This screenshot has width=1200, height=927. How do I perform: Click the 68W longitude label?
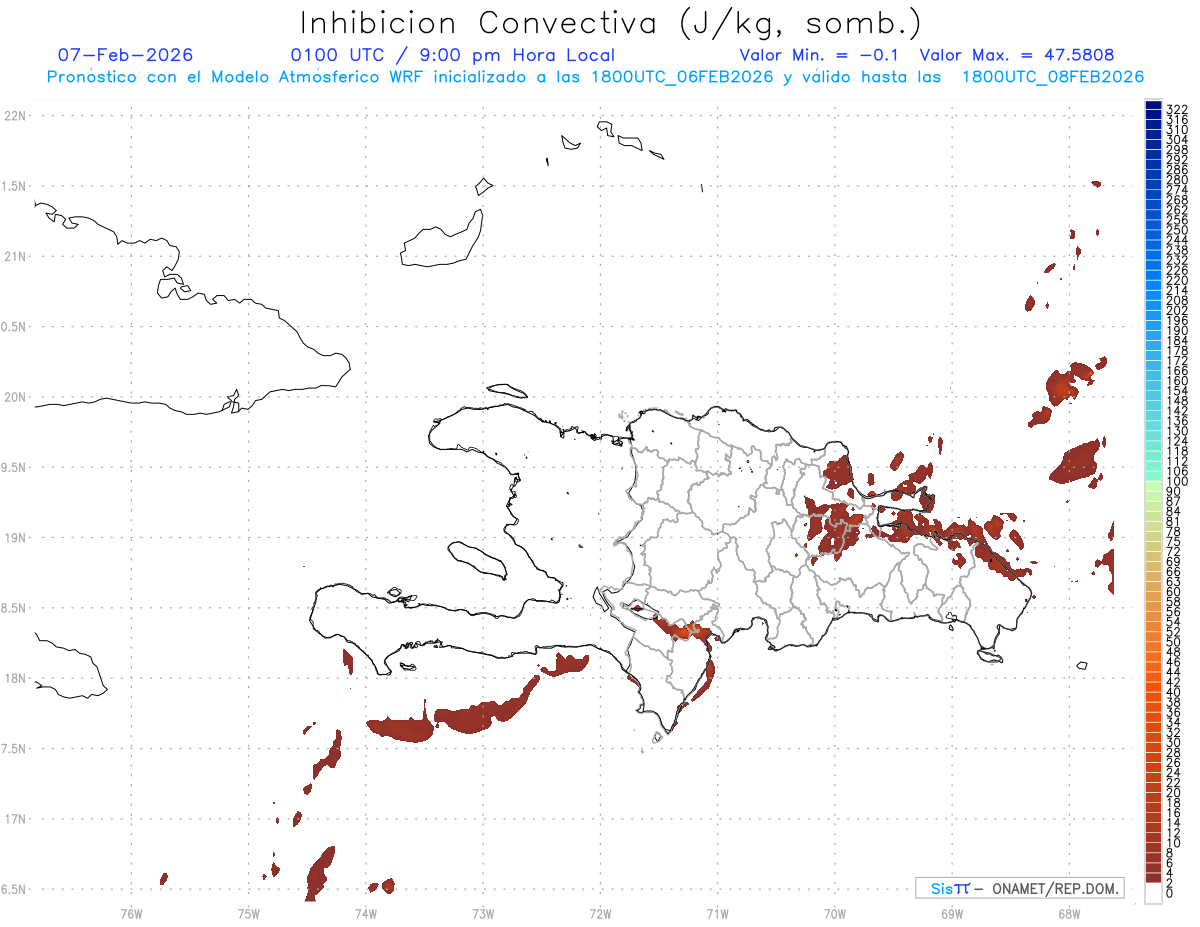coord(1069,912)
